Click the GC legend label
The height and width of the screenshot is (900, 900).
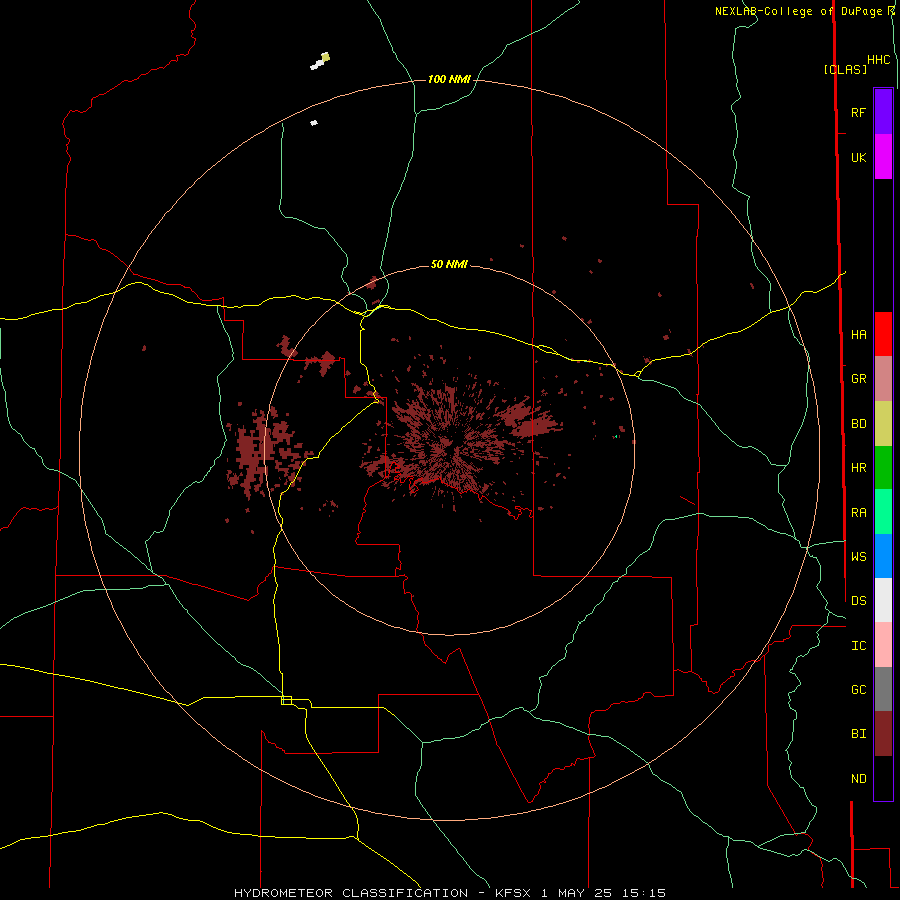click(858, 690)
